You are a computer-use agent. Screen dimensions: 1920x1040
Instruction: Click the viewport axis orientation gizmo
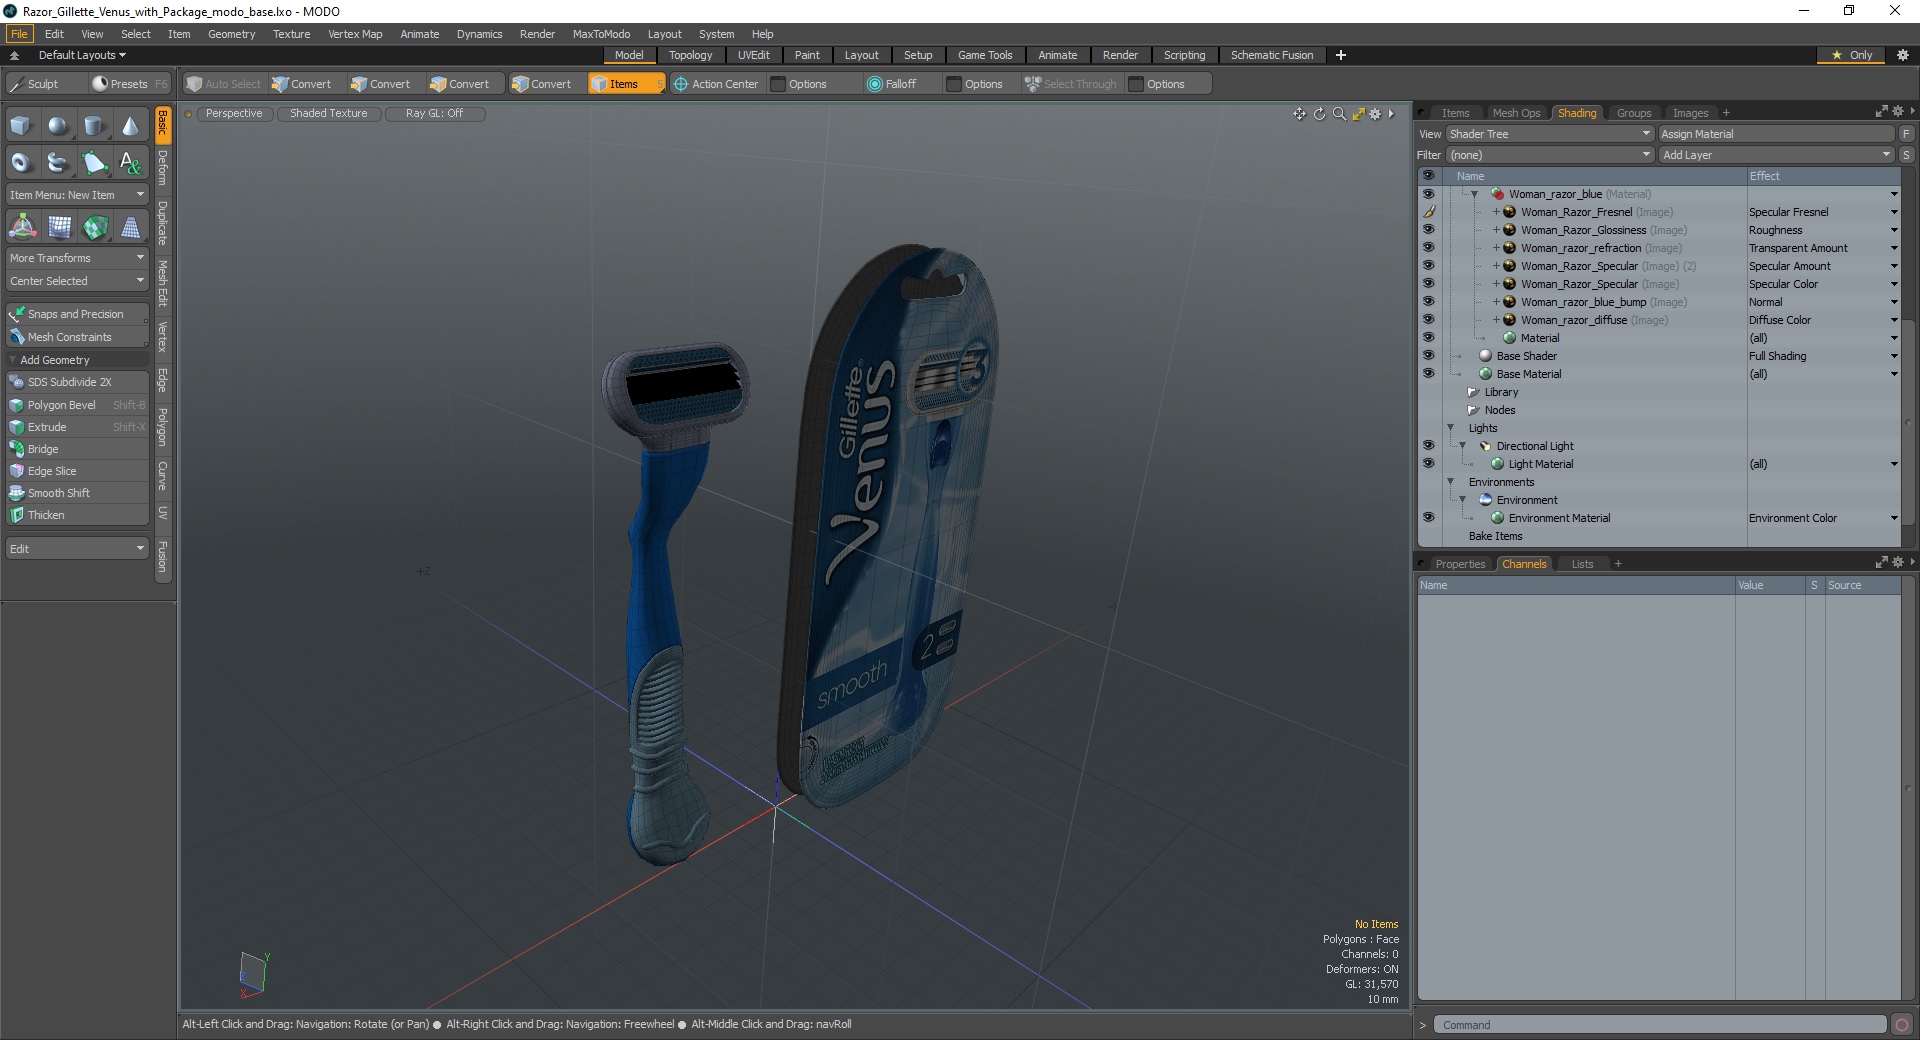254,974
